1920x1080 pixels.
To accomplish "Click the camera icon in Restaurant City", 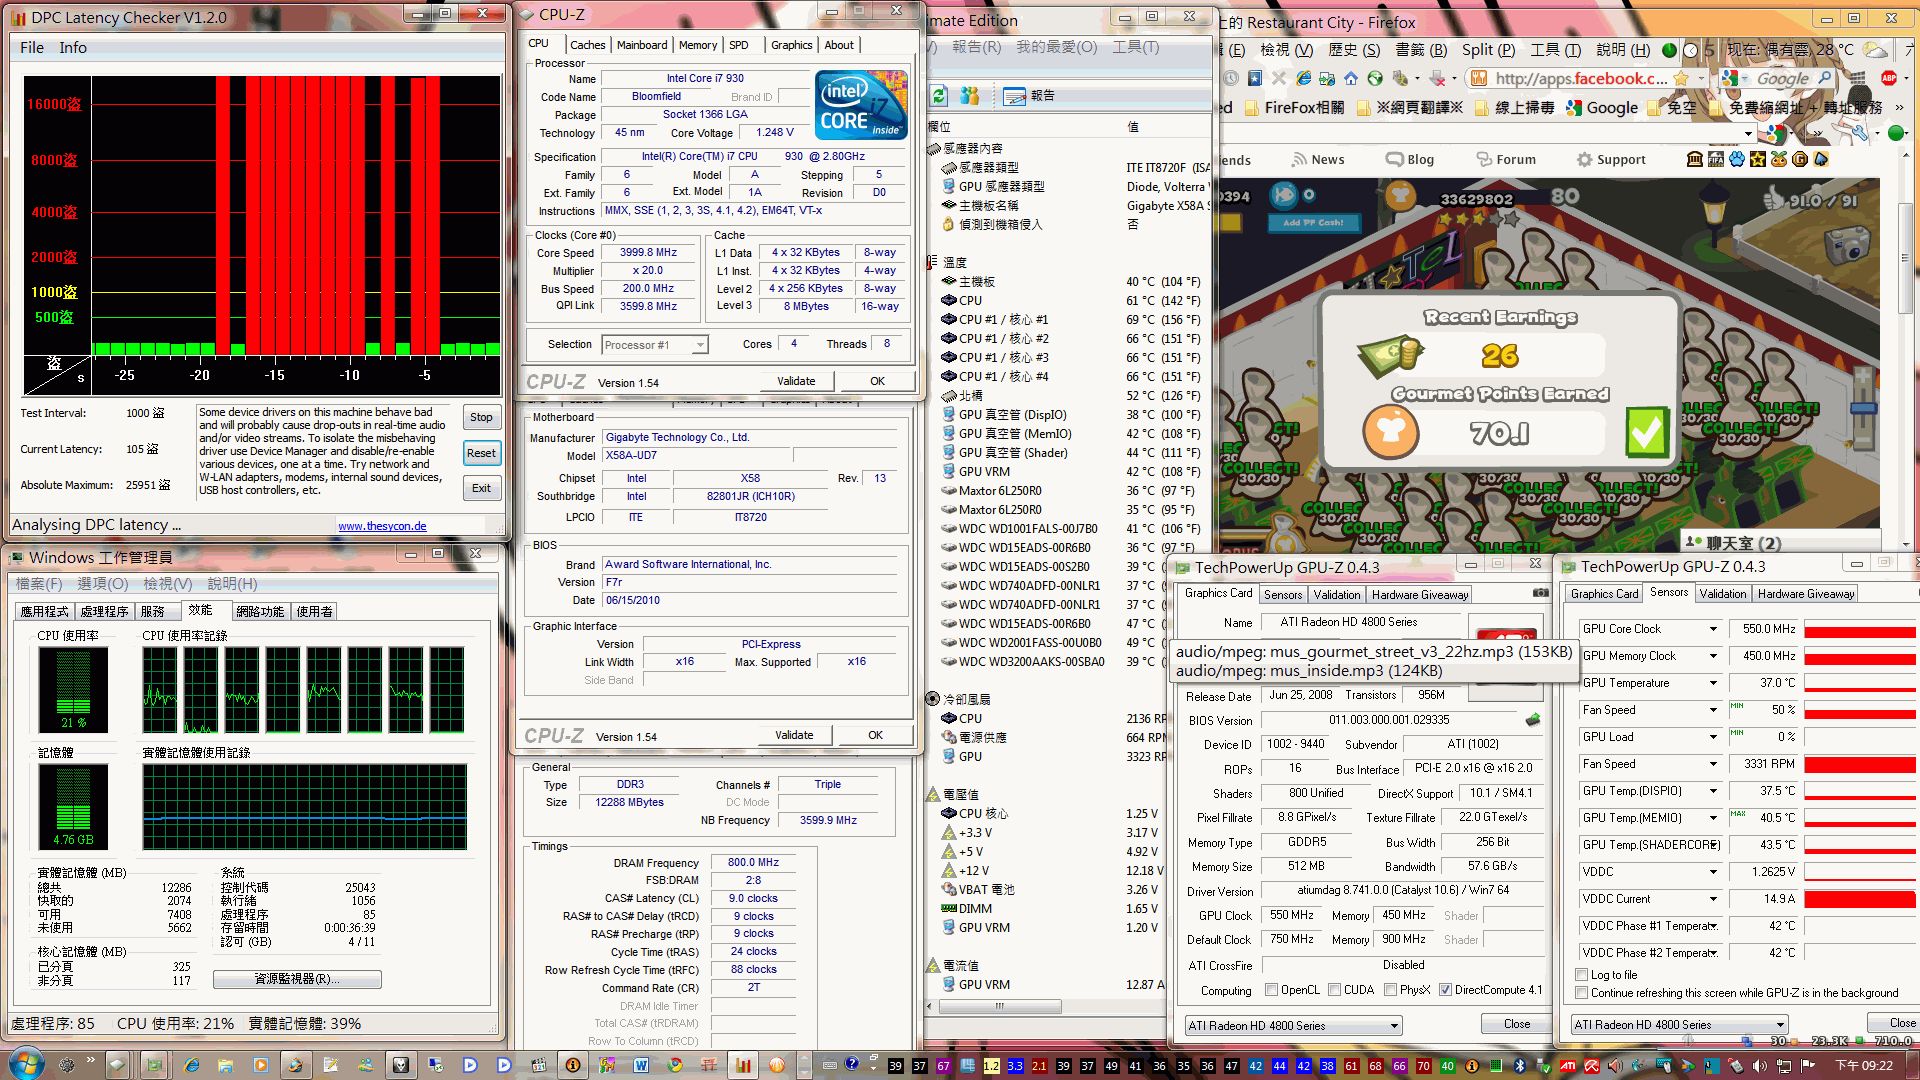I will (x=1846, y=244).
